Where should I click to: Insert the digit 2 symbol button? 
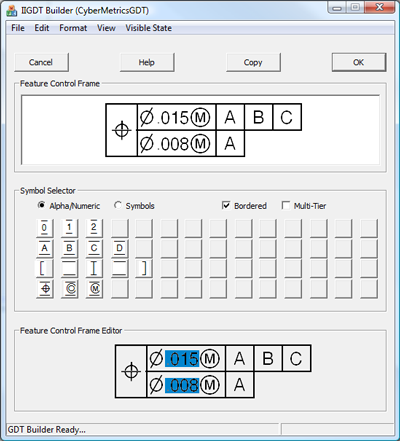coord(94,228)
